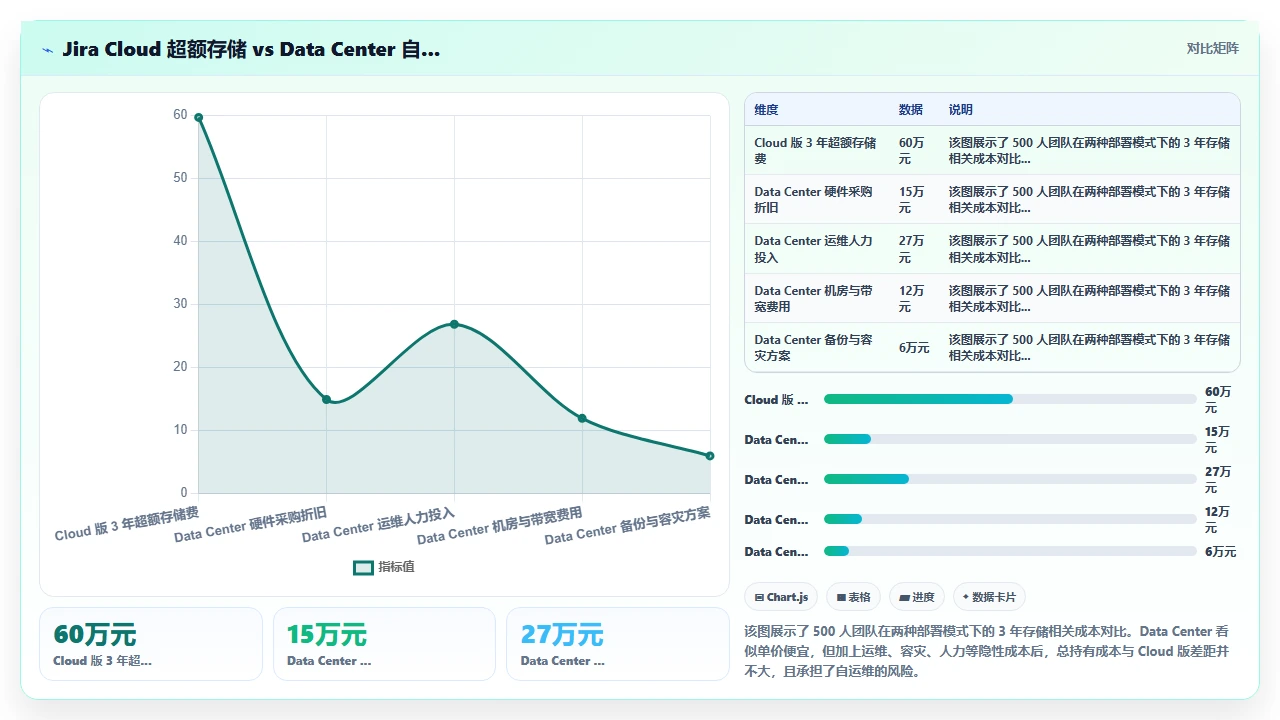Select the 60万元 Cloud stat card
1280x720 pixels.
pyautogui.click(x=151, y=644)
